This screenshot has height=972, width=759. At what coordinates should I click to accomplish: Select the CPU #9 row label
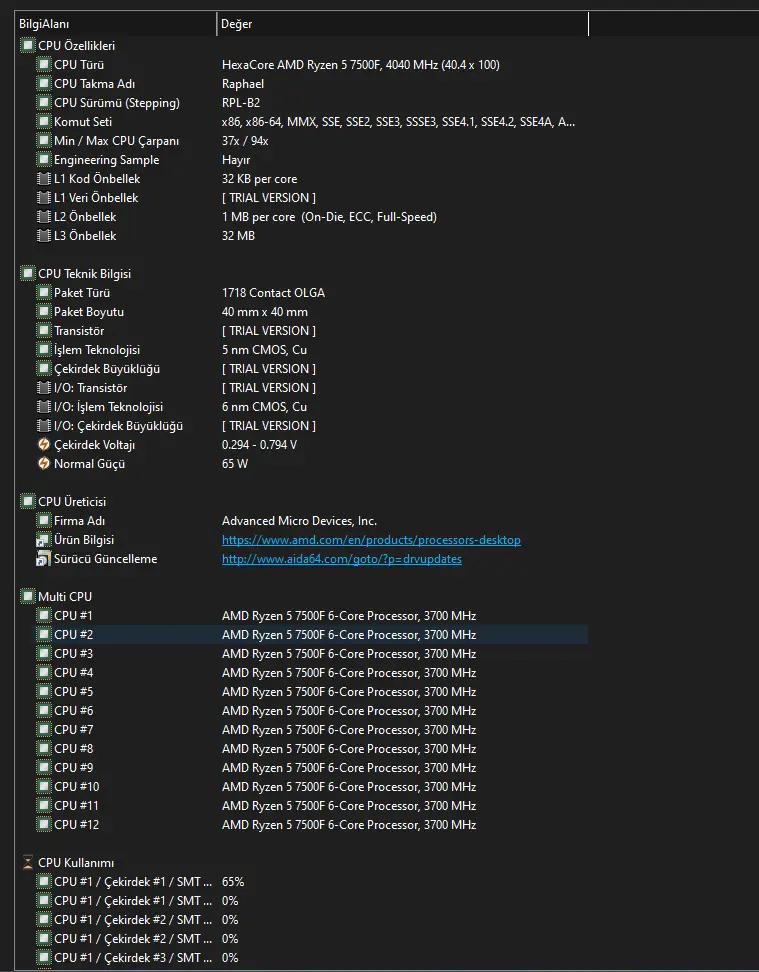(74, 767)
